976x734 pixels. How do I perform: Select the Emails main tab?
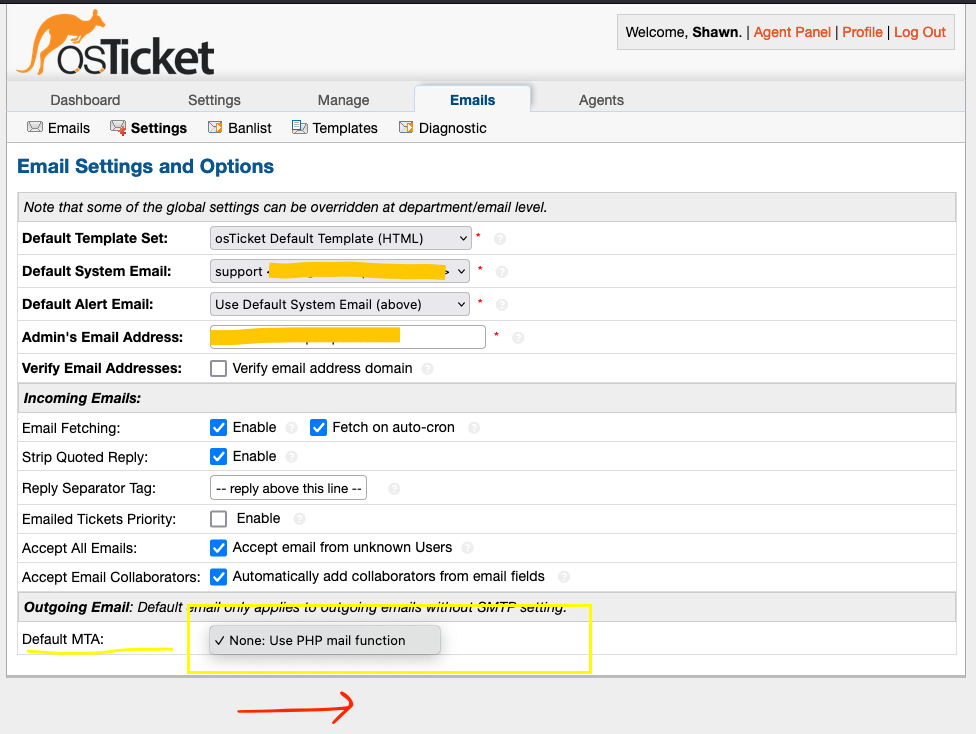[x=472, y=100]
